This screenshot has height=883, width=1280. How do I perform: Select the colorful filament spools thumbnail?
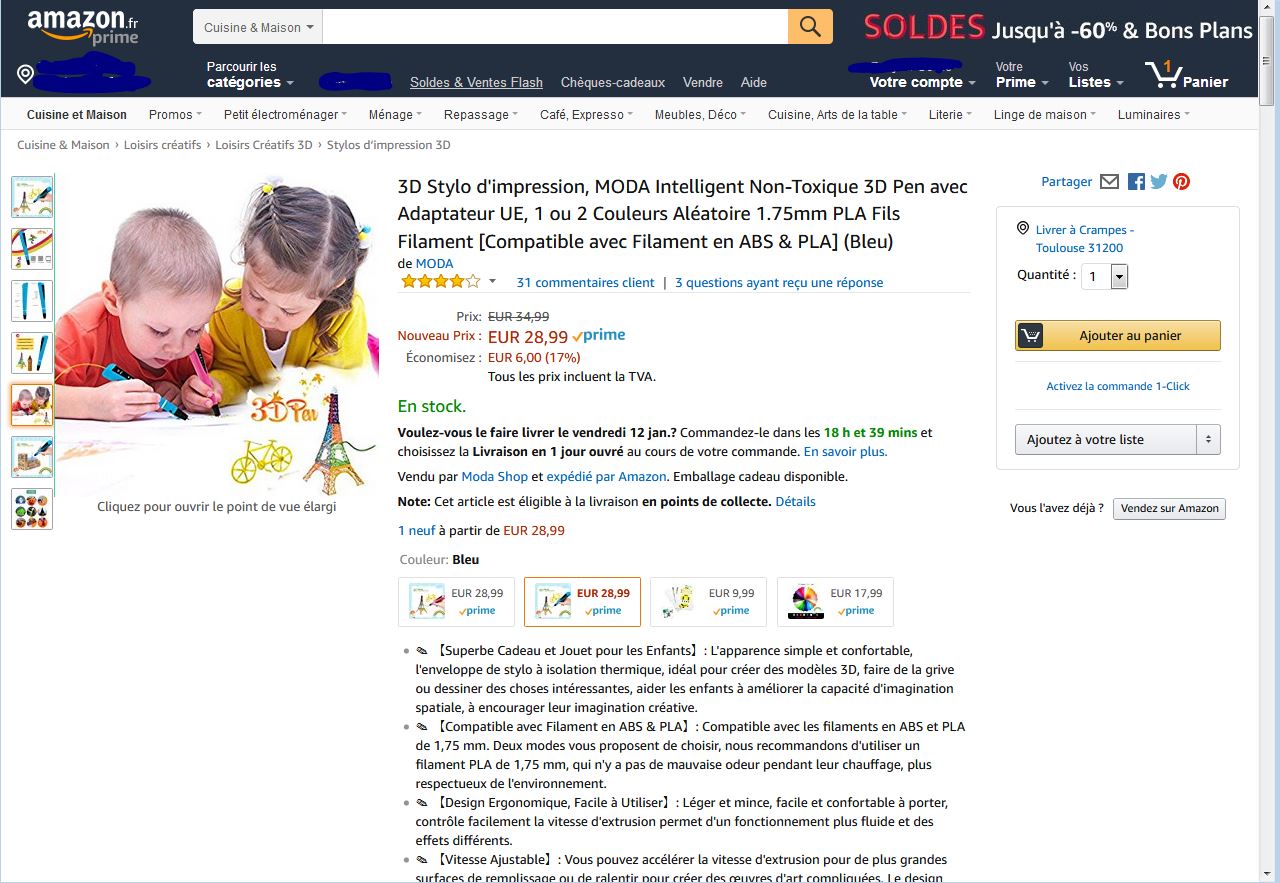[x=32, y=509]
